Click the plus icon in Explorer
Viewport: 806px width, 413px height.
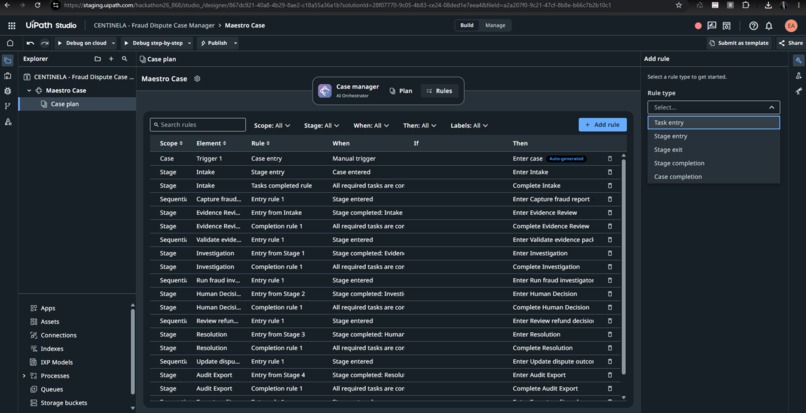click(111, 59)
